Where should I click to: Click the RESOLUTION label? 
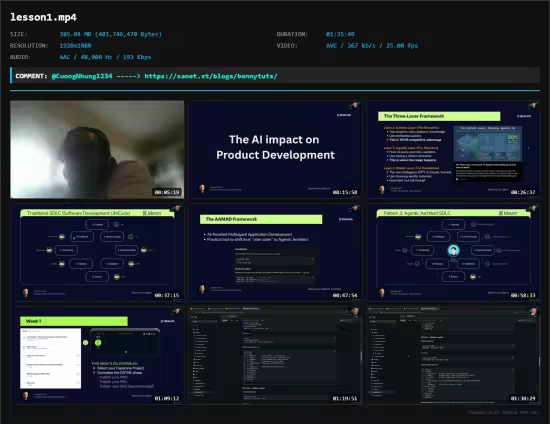[x=29, y=46]
